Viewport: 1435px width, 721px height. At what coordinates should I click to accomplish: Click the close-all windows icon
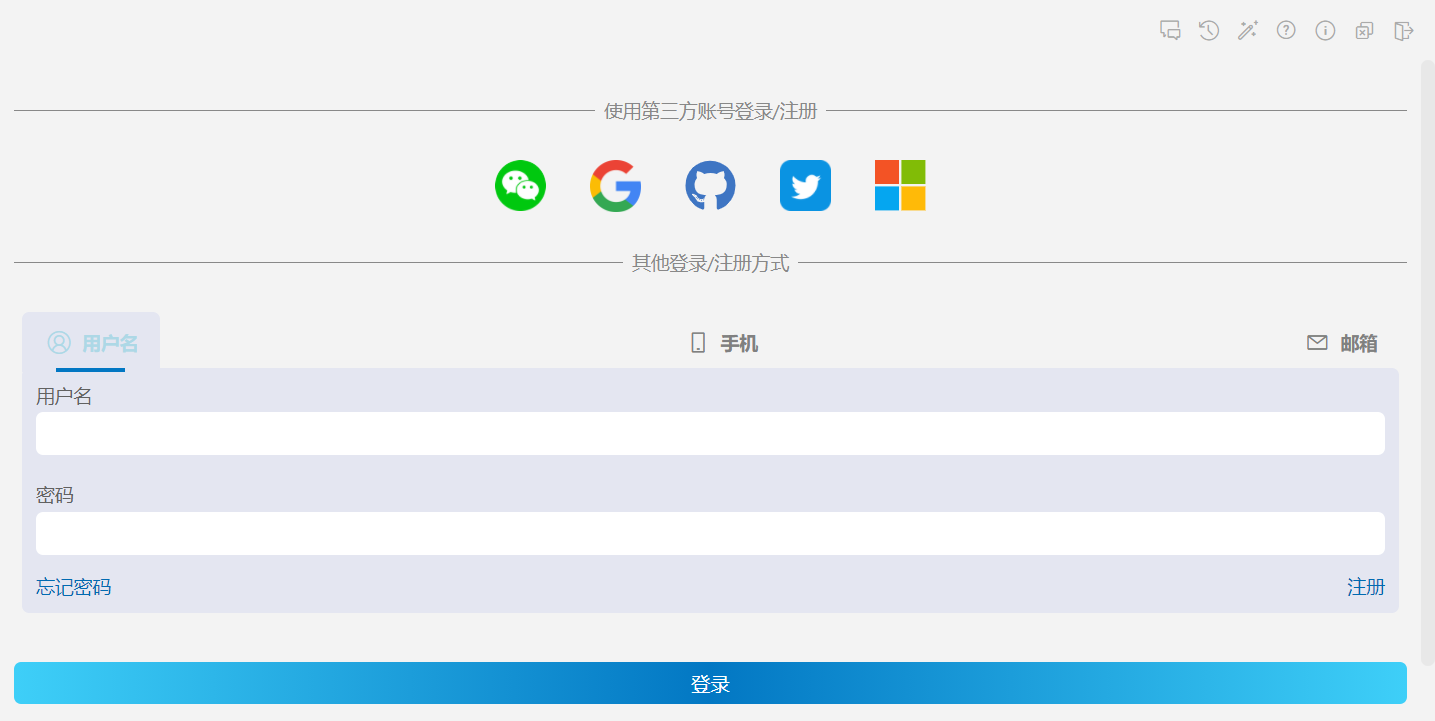(1364, 30)
